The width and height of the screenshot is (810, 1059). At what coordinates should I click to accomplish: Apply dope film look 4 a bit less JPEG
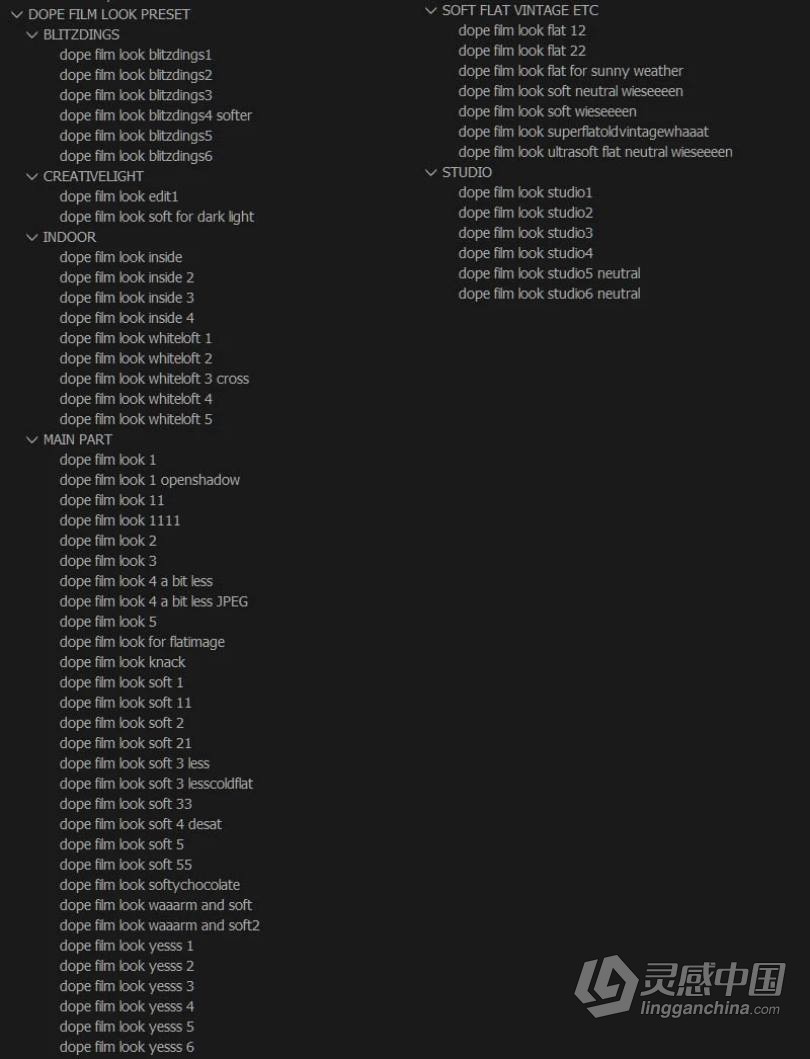click(153, 602)
